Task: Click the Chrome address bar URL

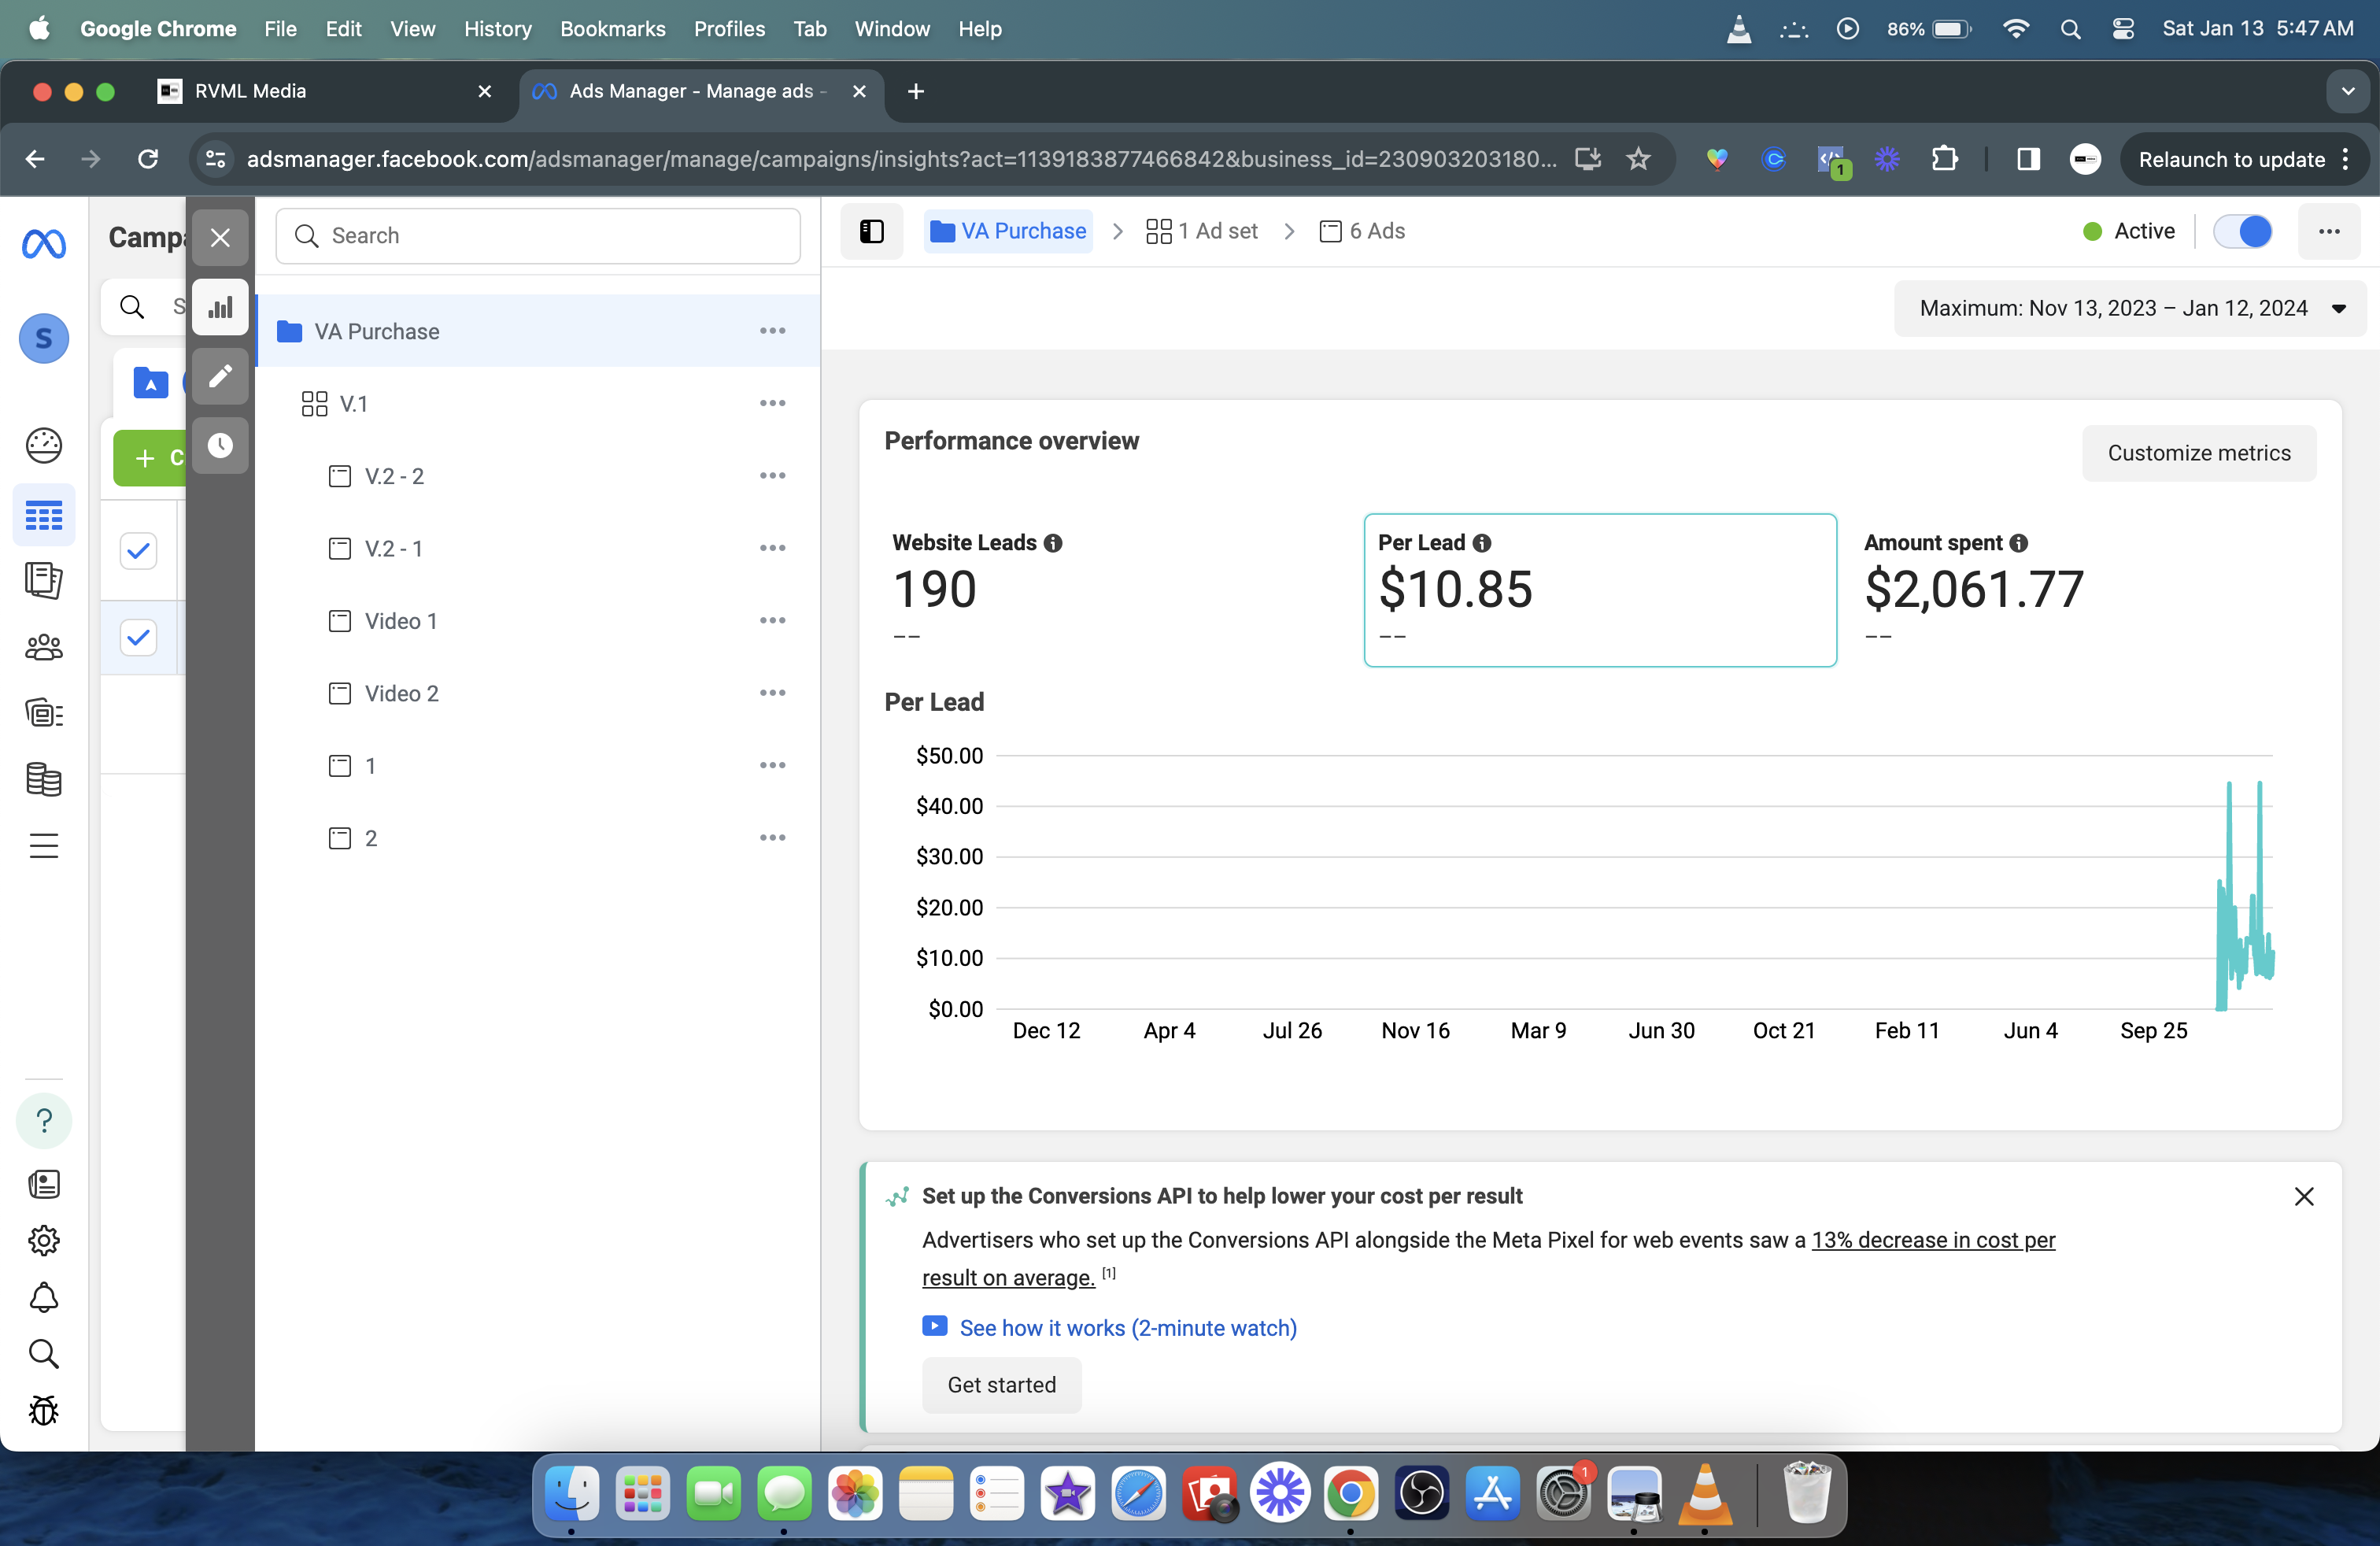Action: pyautogui.click(x=901, y=159)
